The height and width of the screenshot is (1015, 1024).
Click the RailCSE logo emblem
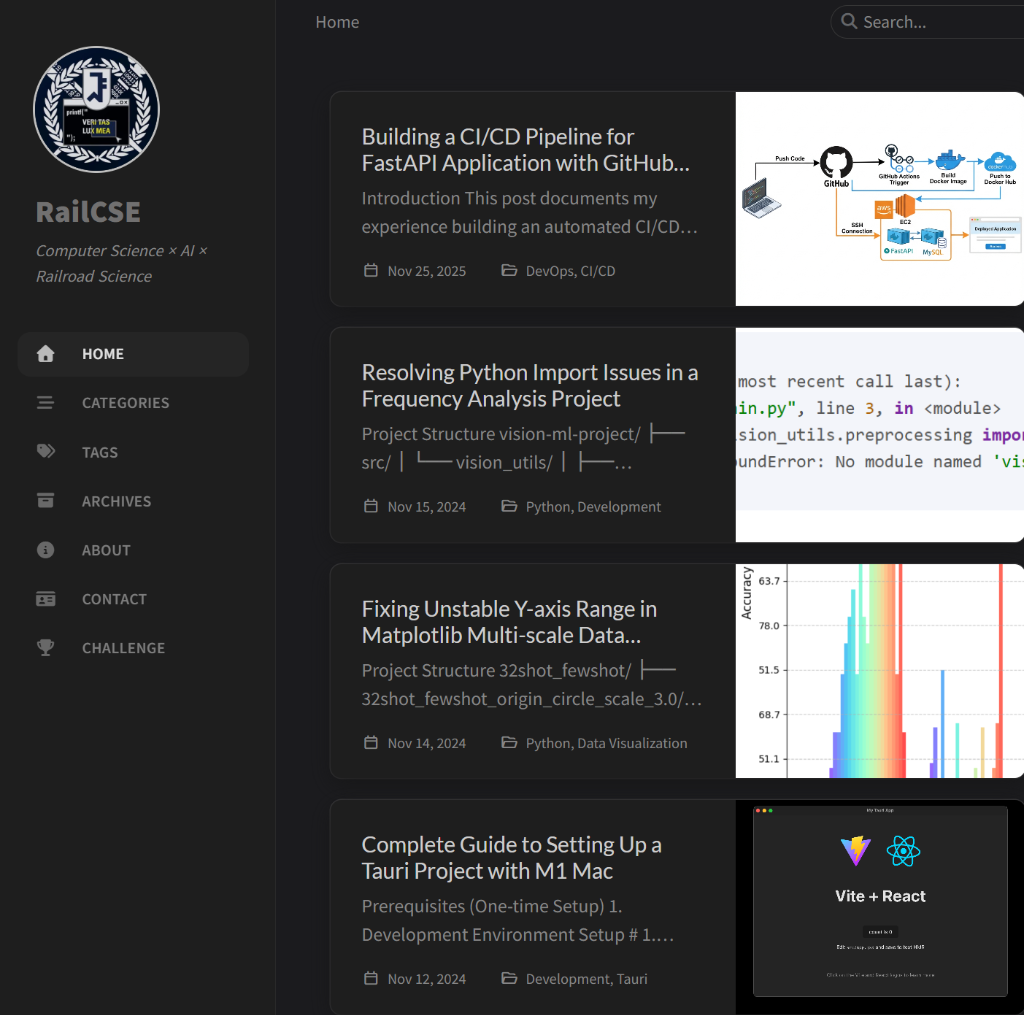[95, 110]
